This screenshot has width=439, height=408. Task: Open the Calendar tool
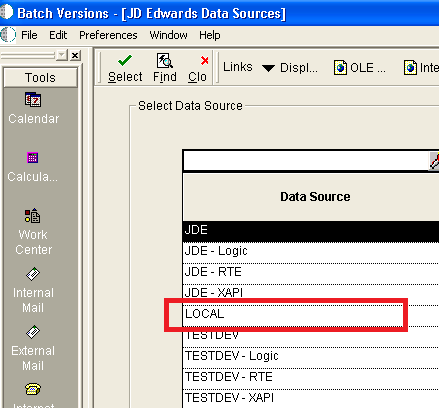click(x=34, y=108)
